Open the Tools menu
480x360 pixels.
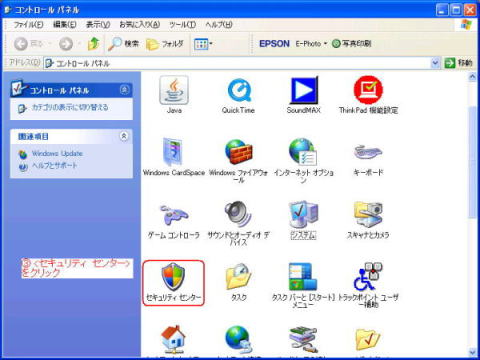coord(182,24)
